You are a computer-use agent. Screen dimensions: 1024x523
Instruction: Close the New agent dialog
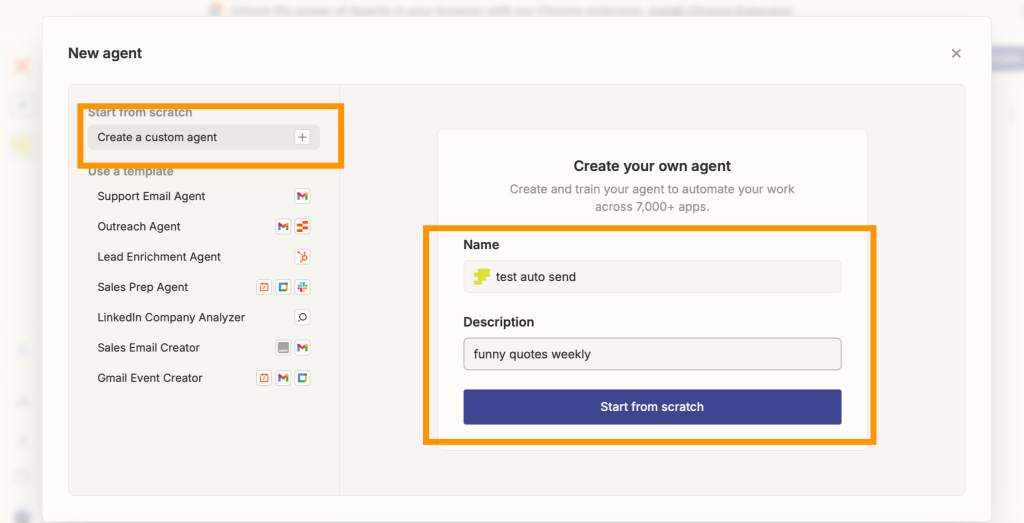click(956, 54)
